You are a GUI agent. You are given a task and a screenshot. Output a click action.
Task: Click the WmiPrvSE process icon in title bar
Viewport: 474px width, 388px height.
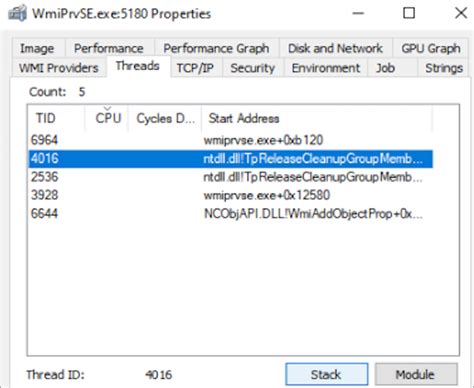pos(17,14)
